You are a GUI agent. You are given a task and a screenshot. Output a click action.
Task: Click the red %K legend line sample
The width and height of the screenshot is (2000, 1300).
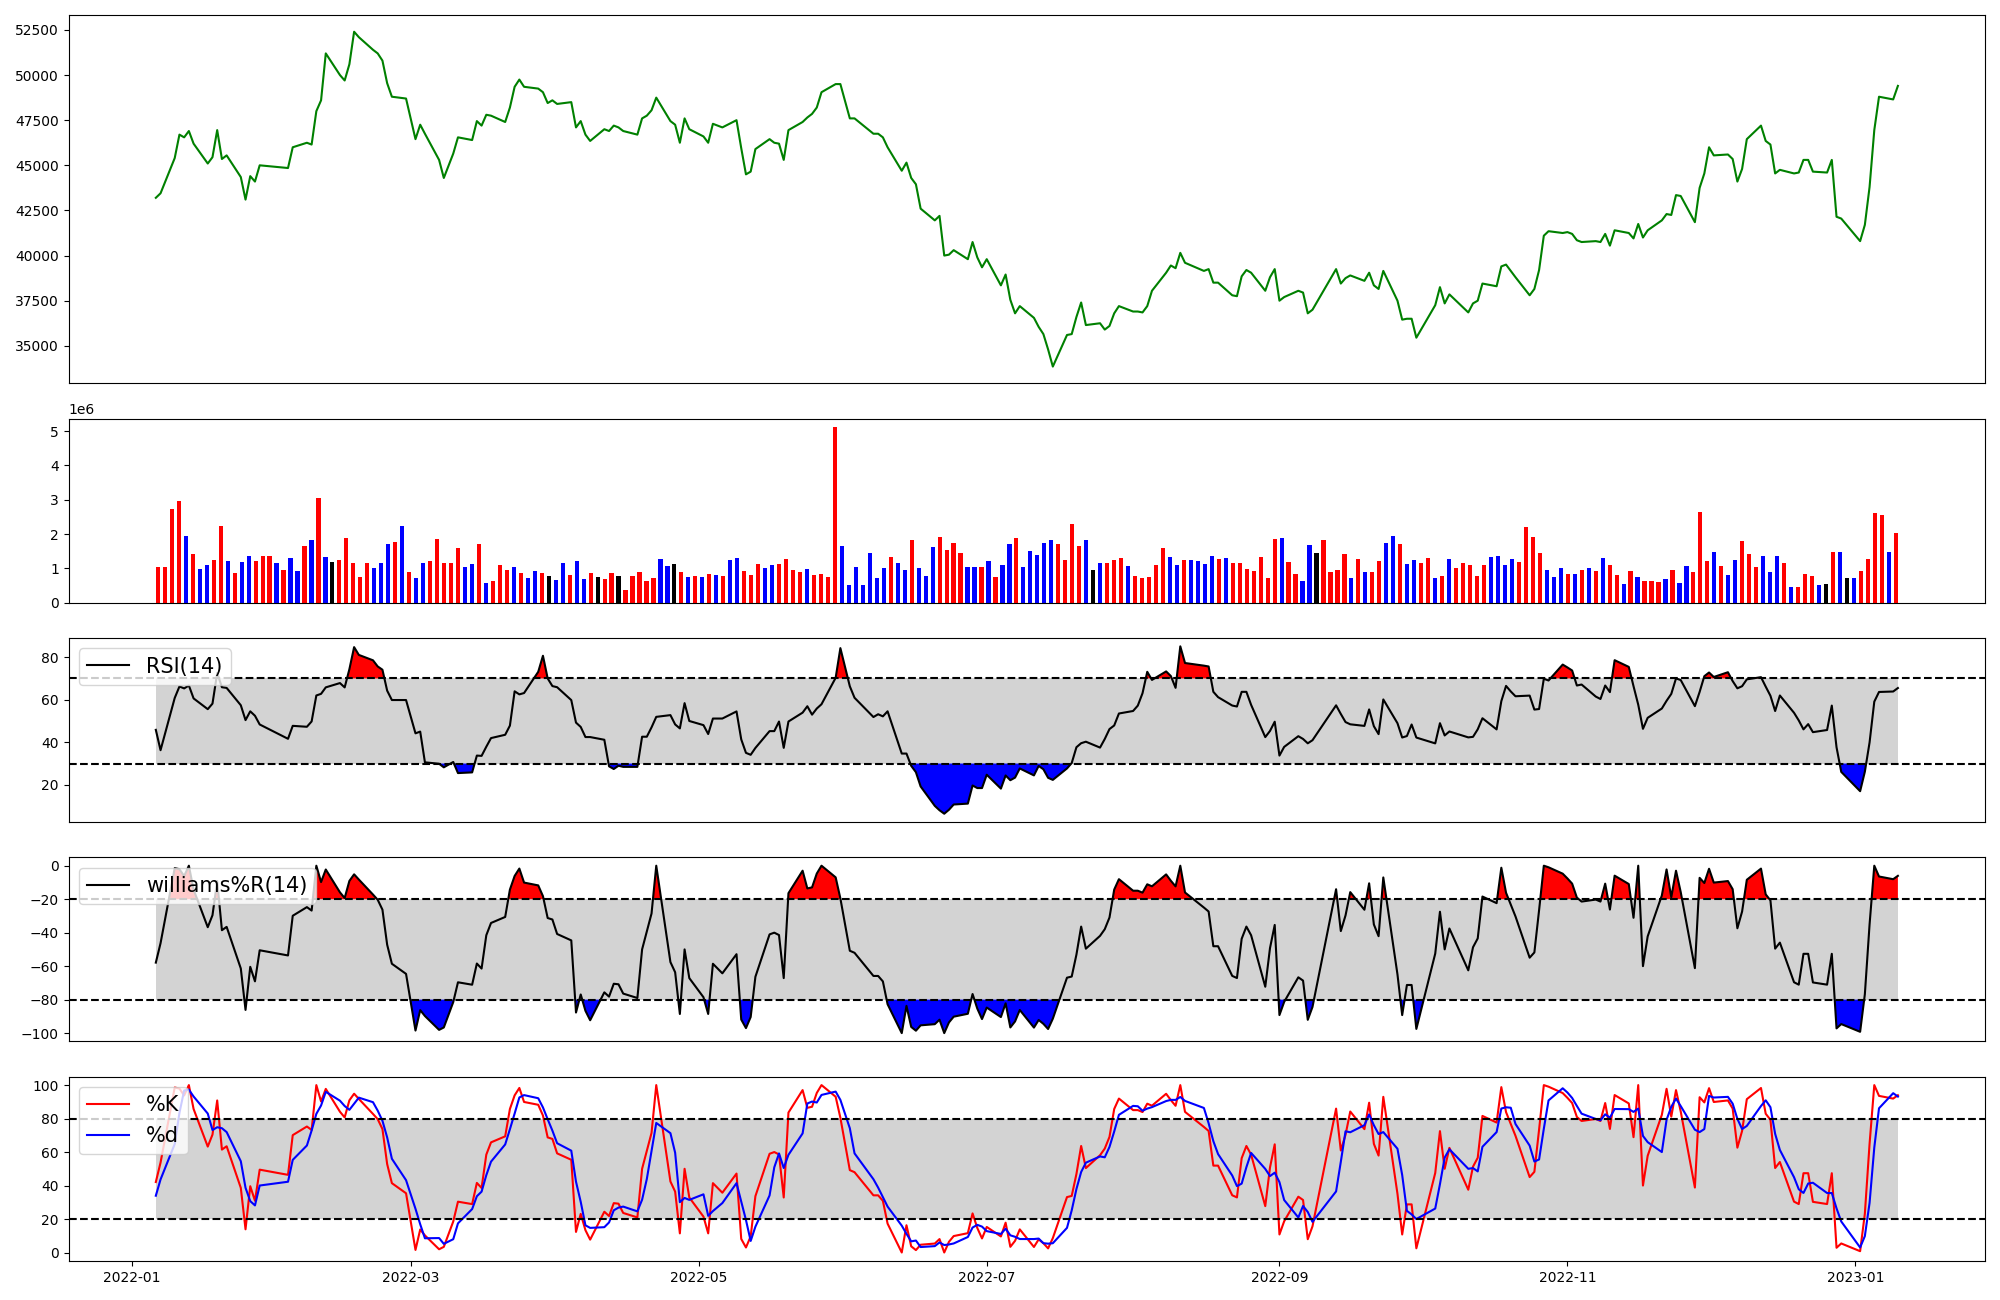coord(108,1104)
